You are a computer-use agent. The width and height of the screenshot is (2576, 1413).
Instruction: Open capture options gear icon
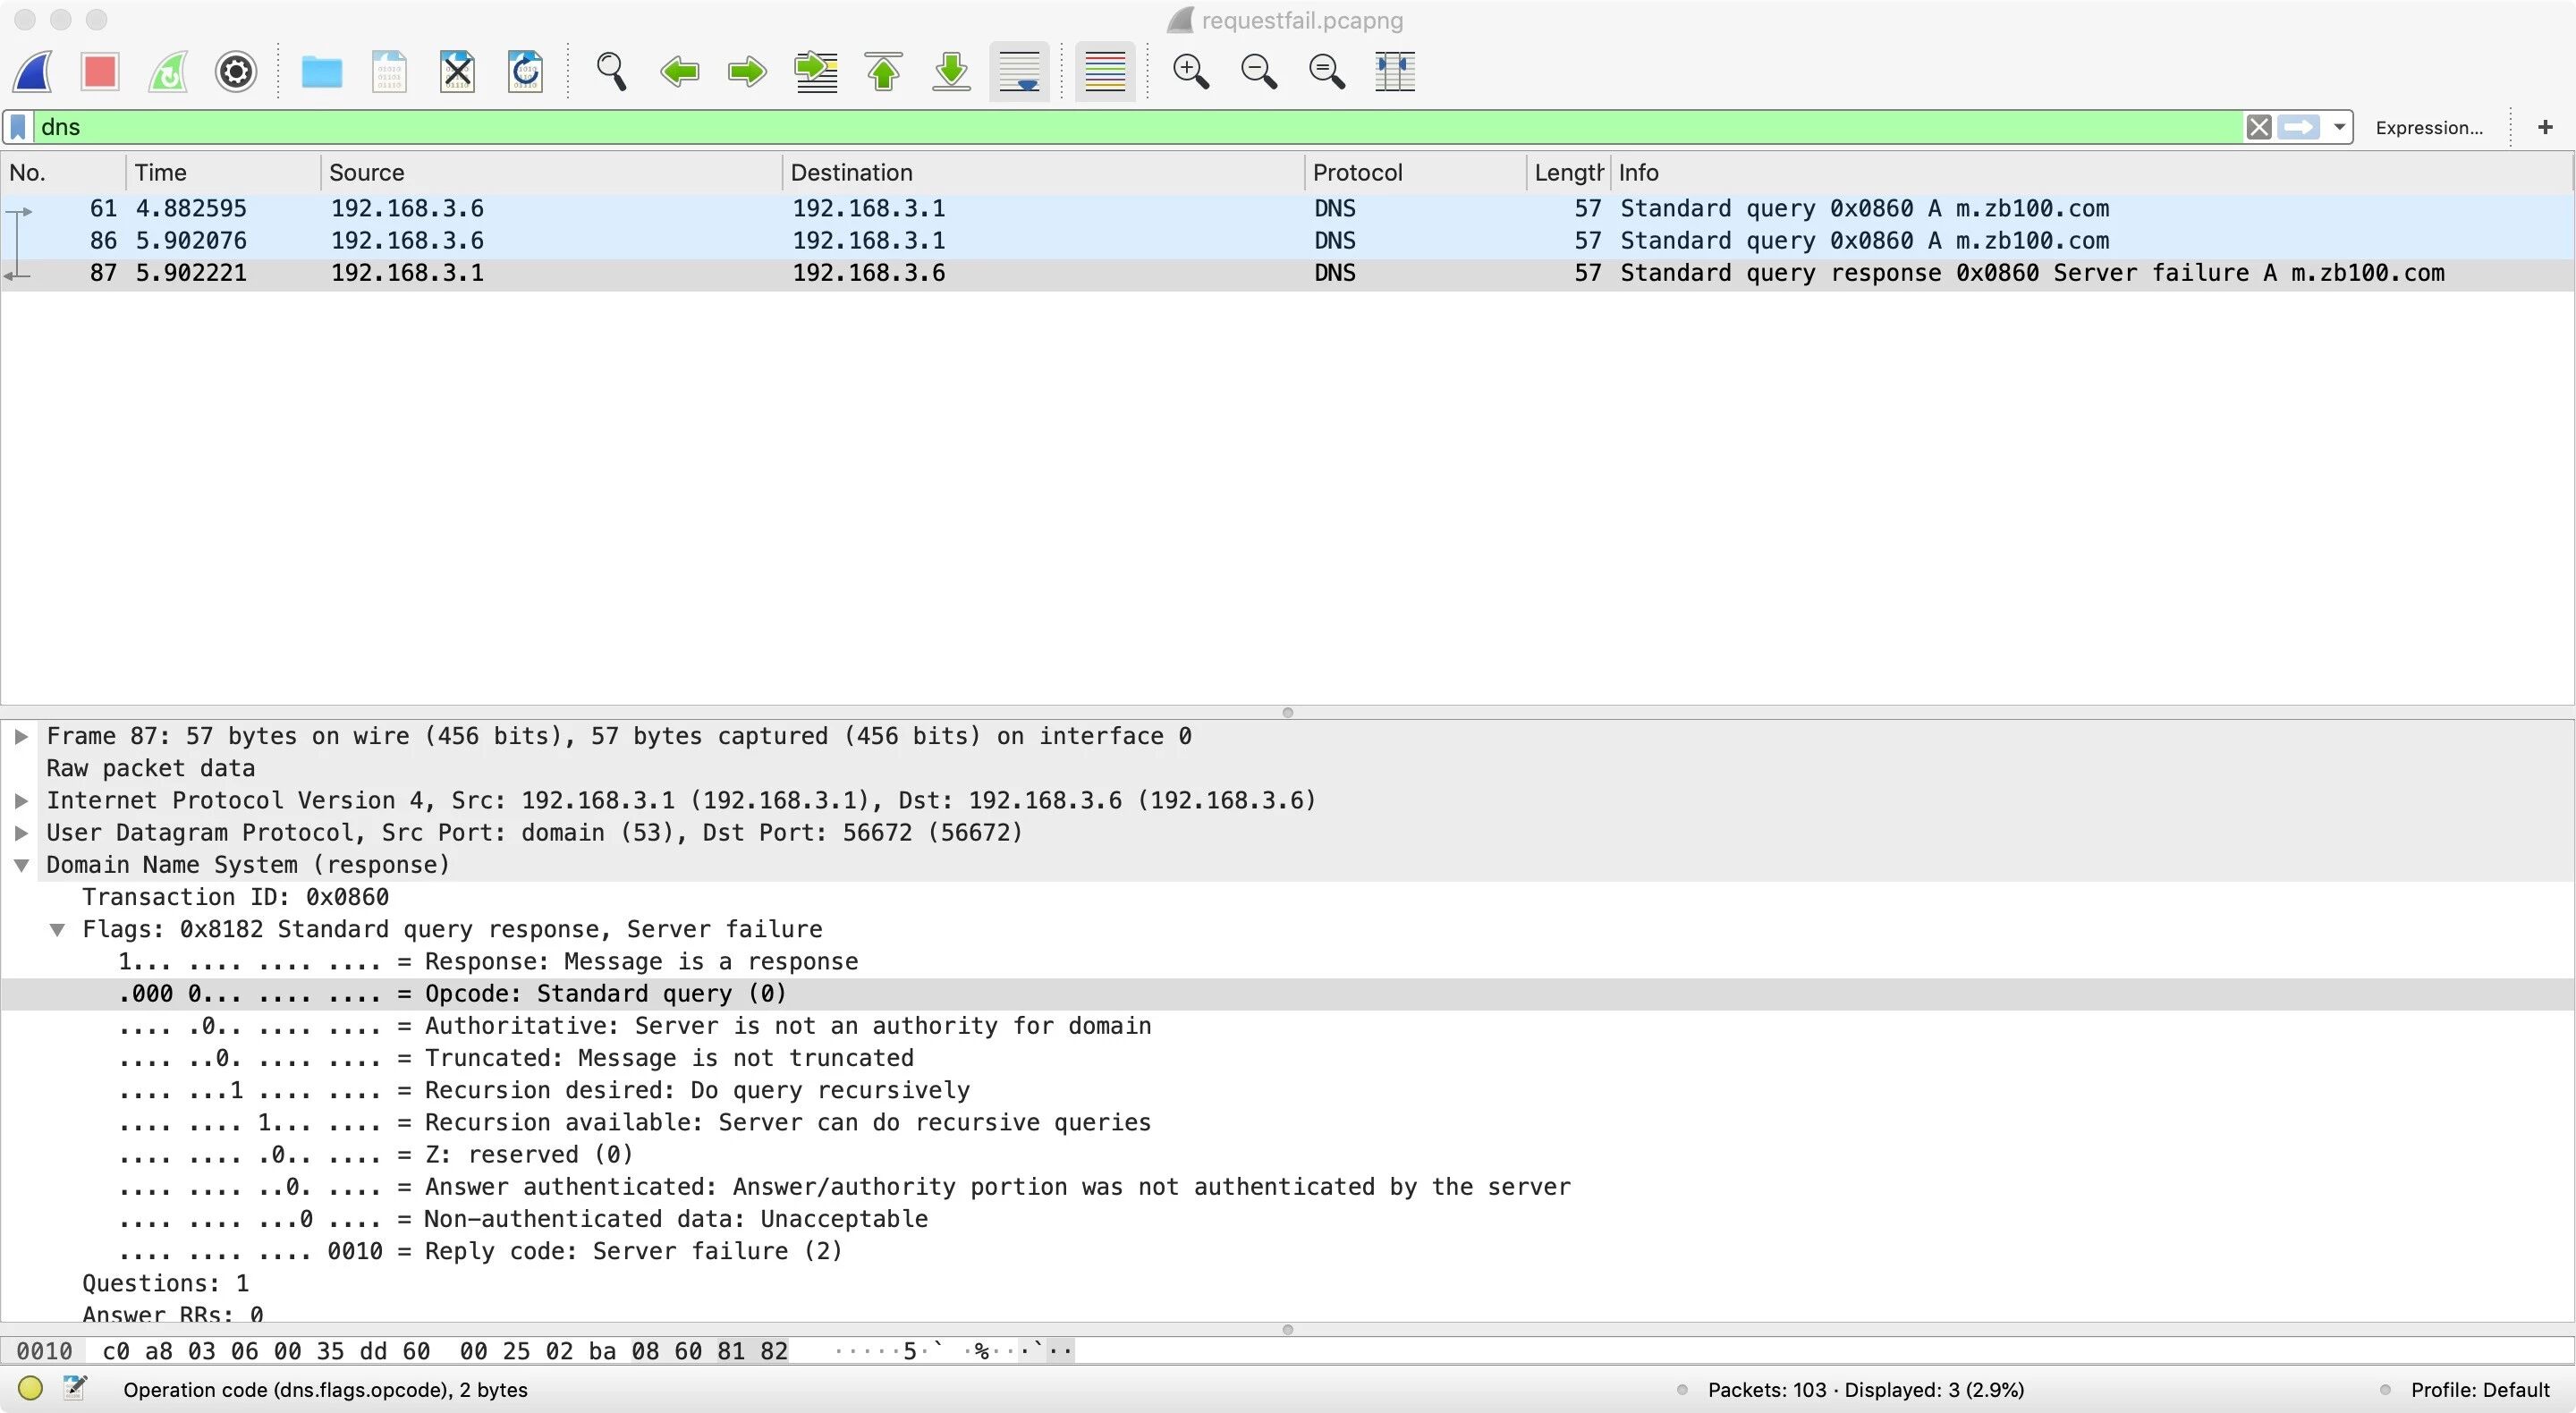236,71
